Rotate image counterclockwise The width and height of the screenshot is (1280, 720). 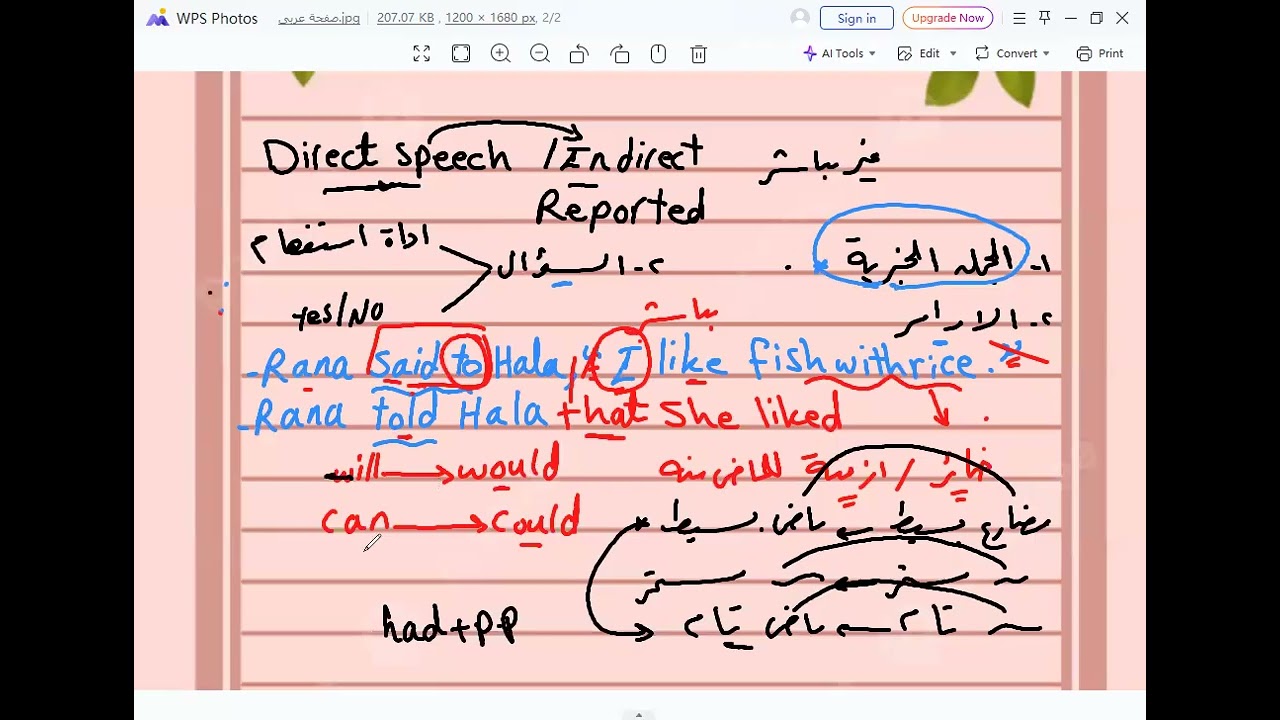[x=579, y=54]
